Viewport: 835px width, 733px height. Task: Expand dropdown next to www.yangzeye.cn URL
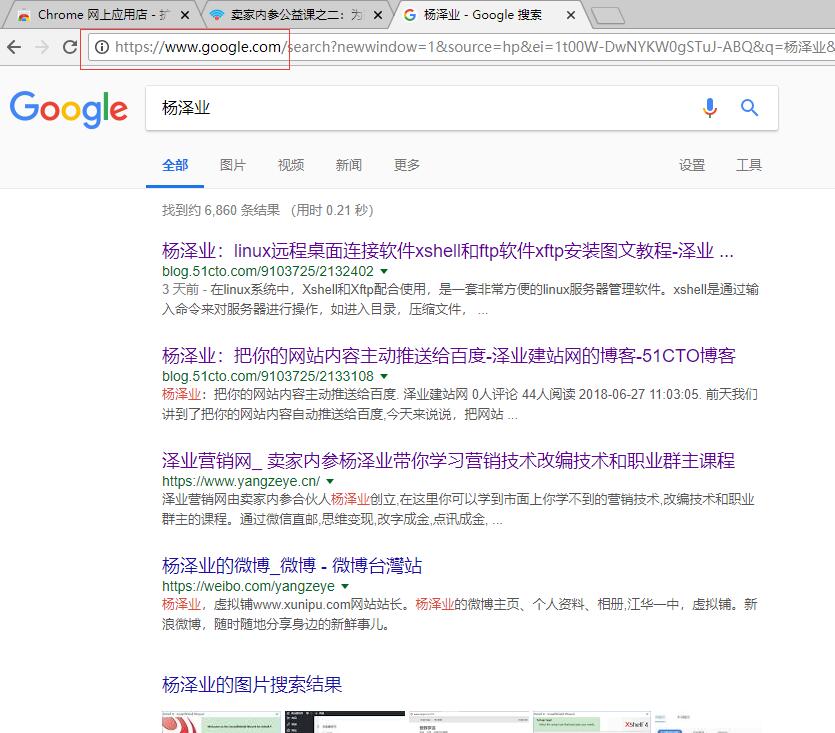tap(330, 481)
